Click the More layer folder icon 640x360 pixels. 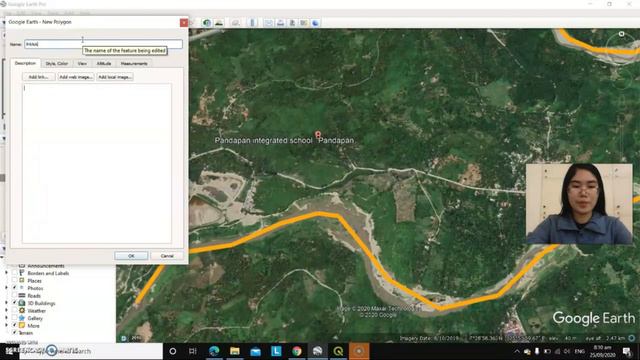(22, 325)
